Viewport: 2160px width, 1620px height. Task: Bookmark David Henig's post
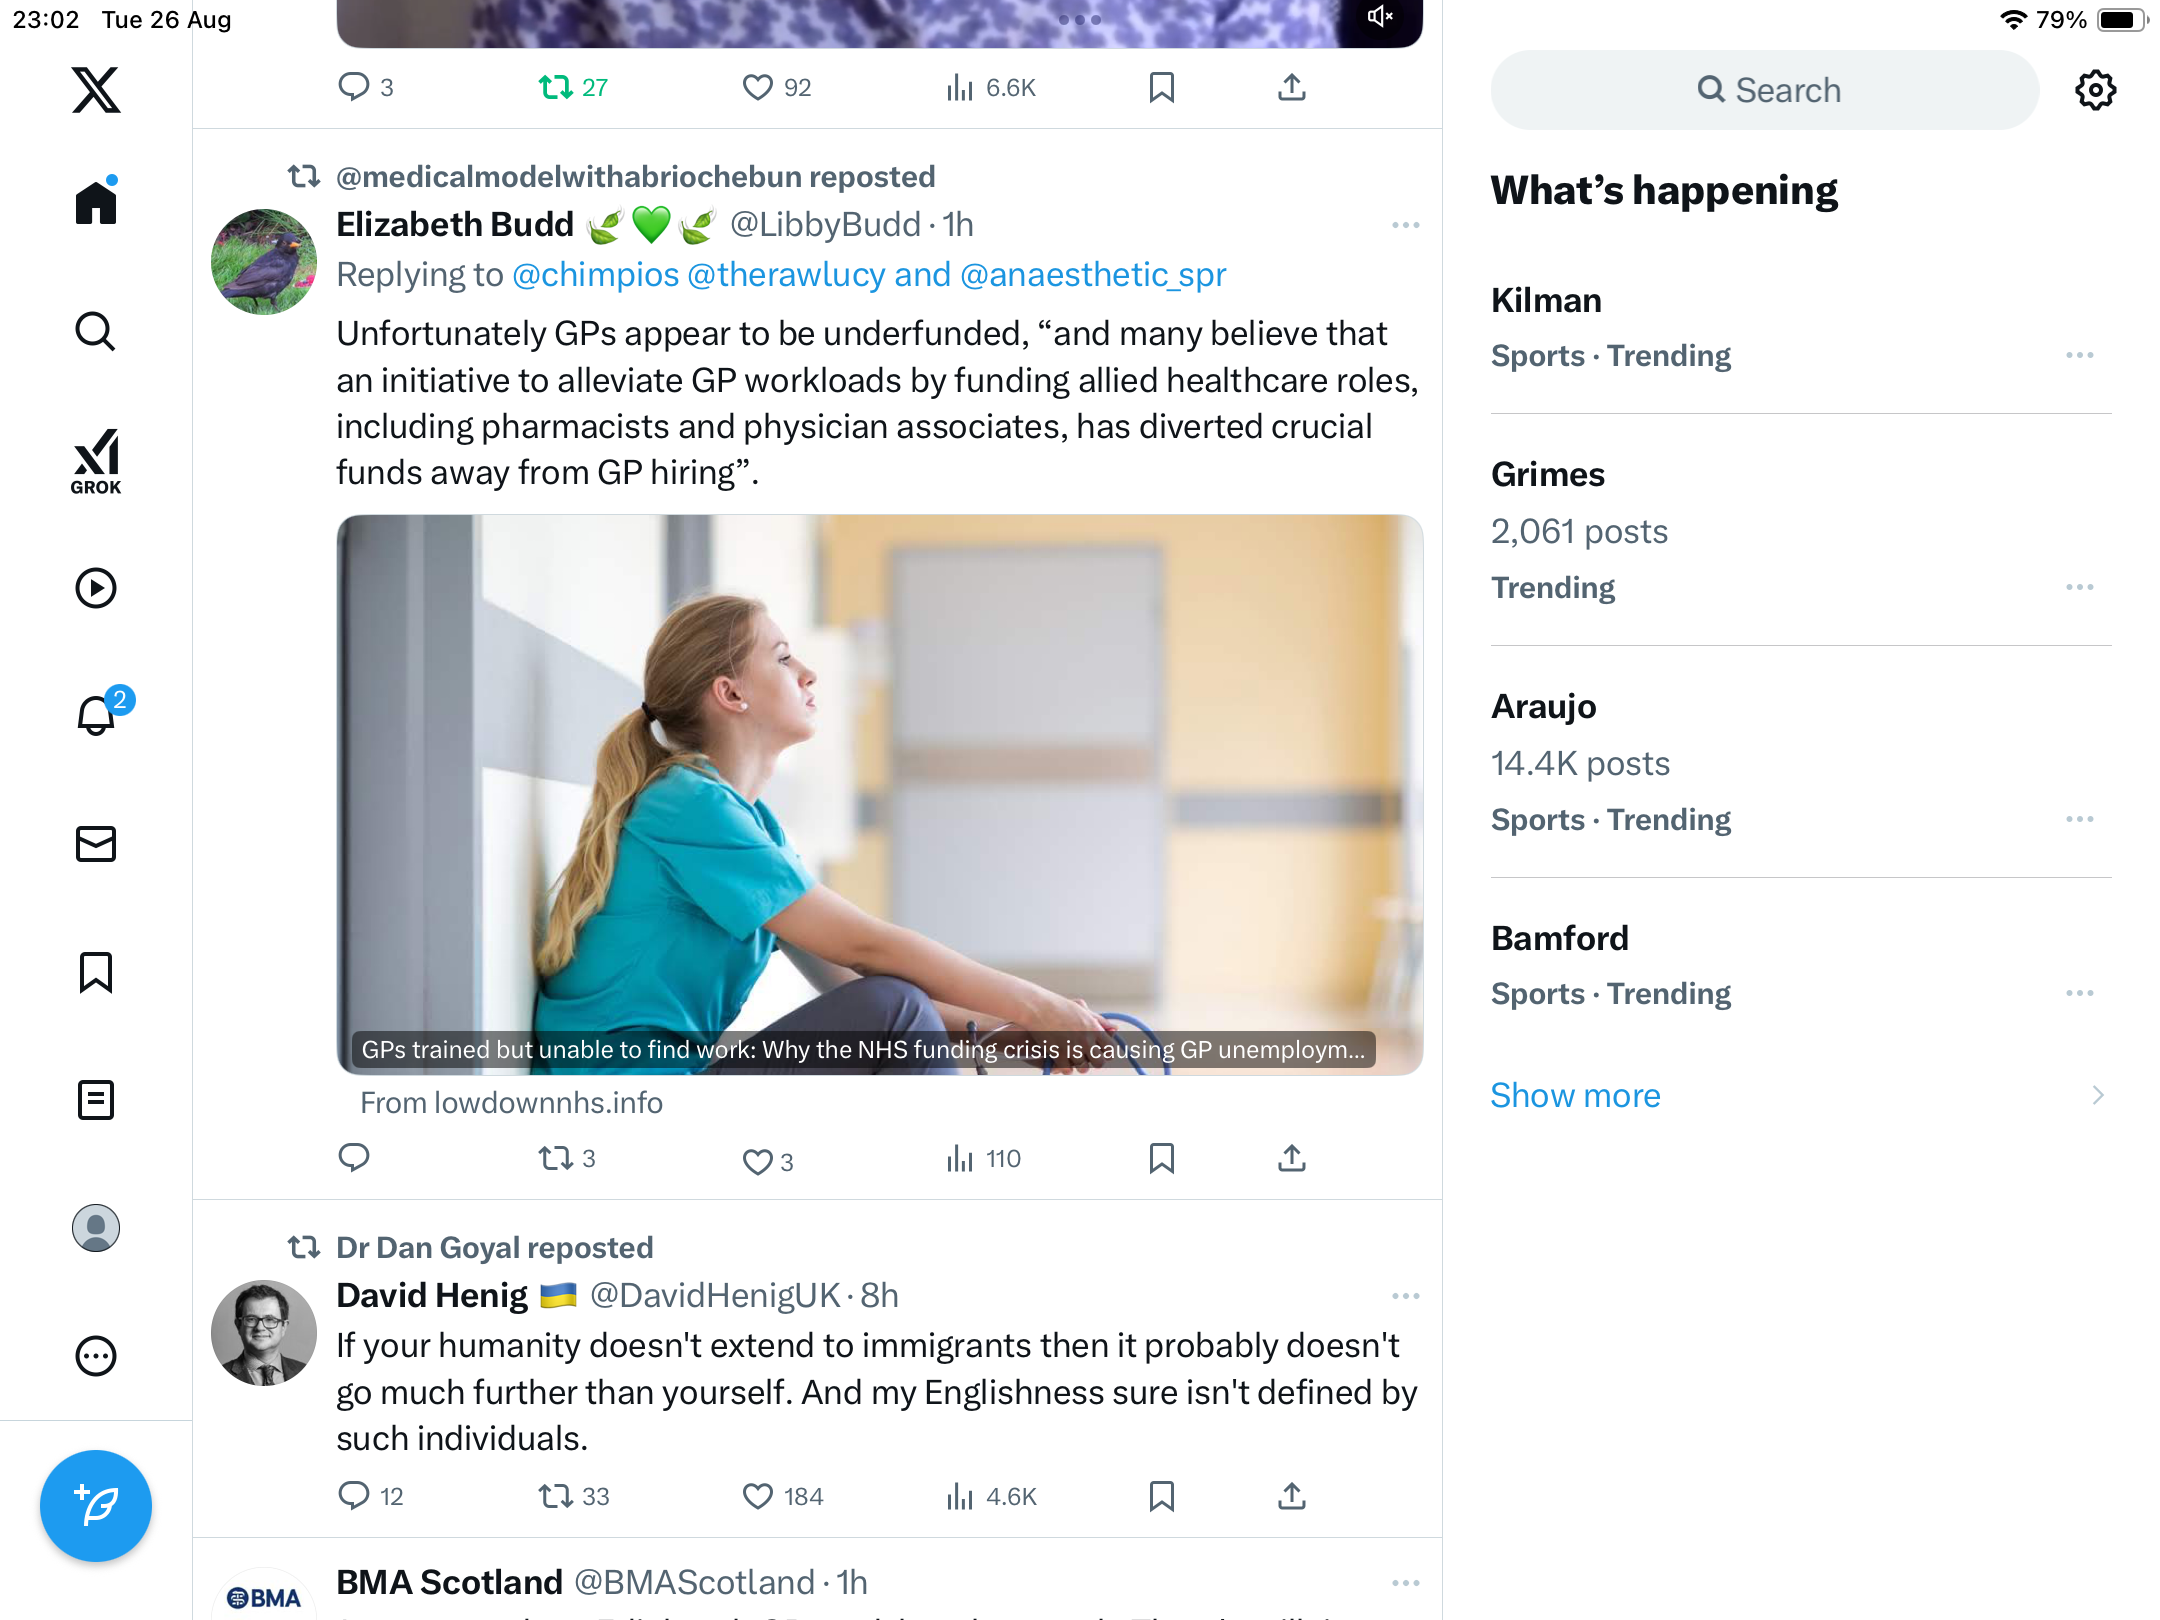(x=1161, y=1496)
